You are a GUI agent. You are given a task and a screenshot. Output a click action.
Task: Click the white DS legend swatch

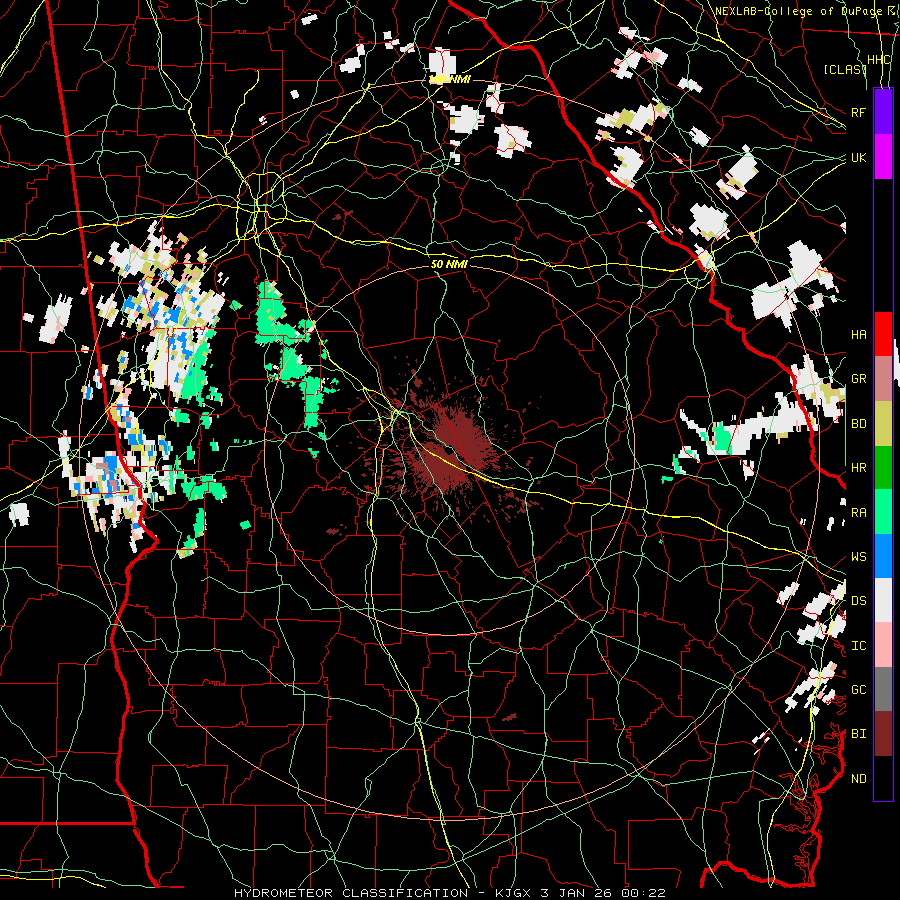click(883, 600)
